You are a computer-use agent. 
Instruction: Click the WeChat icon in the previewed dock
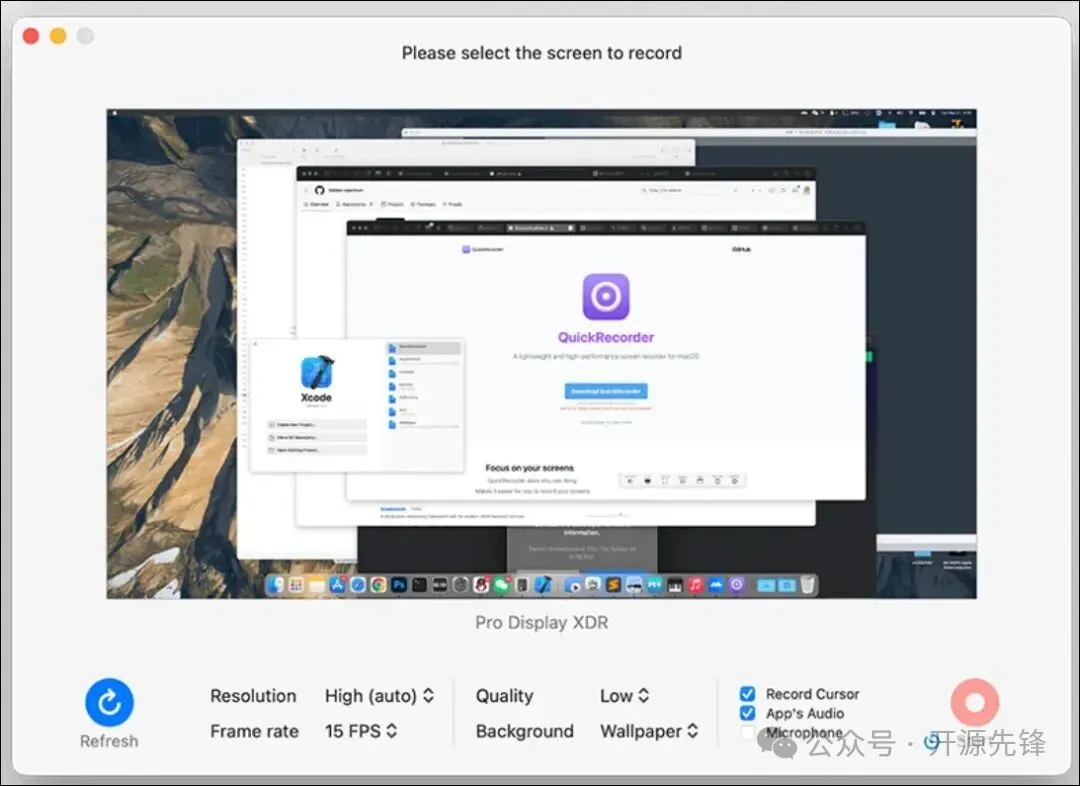coord(502,585)
